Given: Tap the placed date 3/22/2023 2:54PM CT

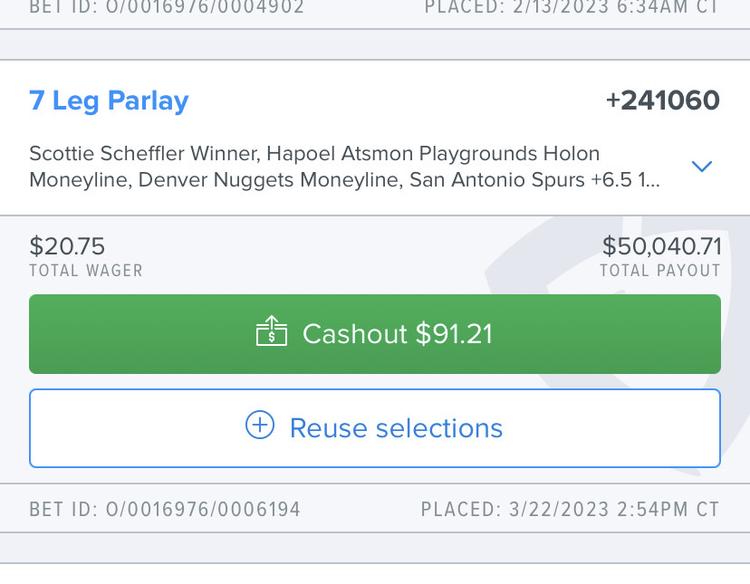Looking at the screenshot, I should pyautogui.click(x=570, y=509).
